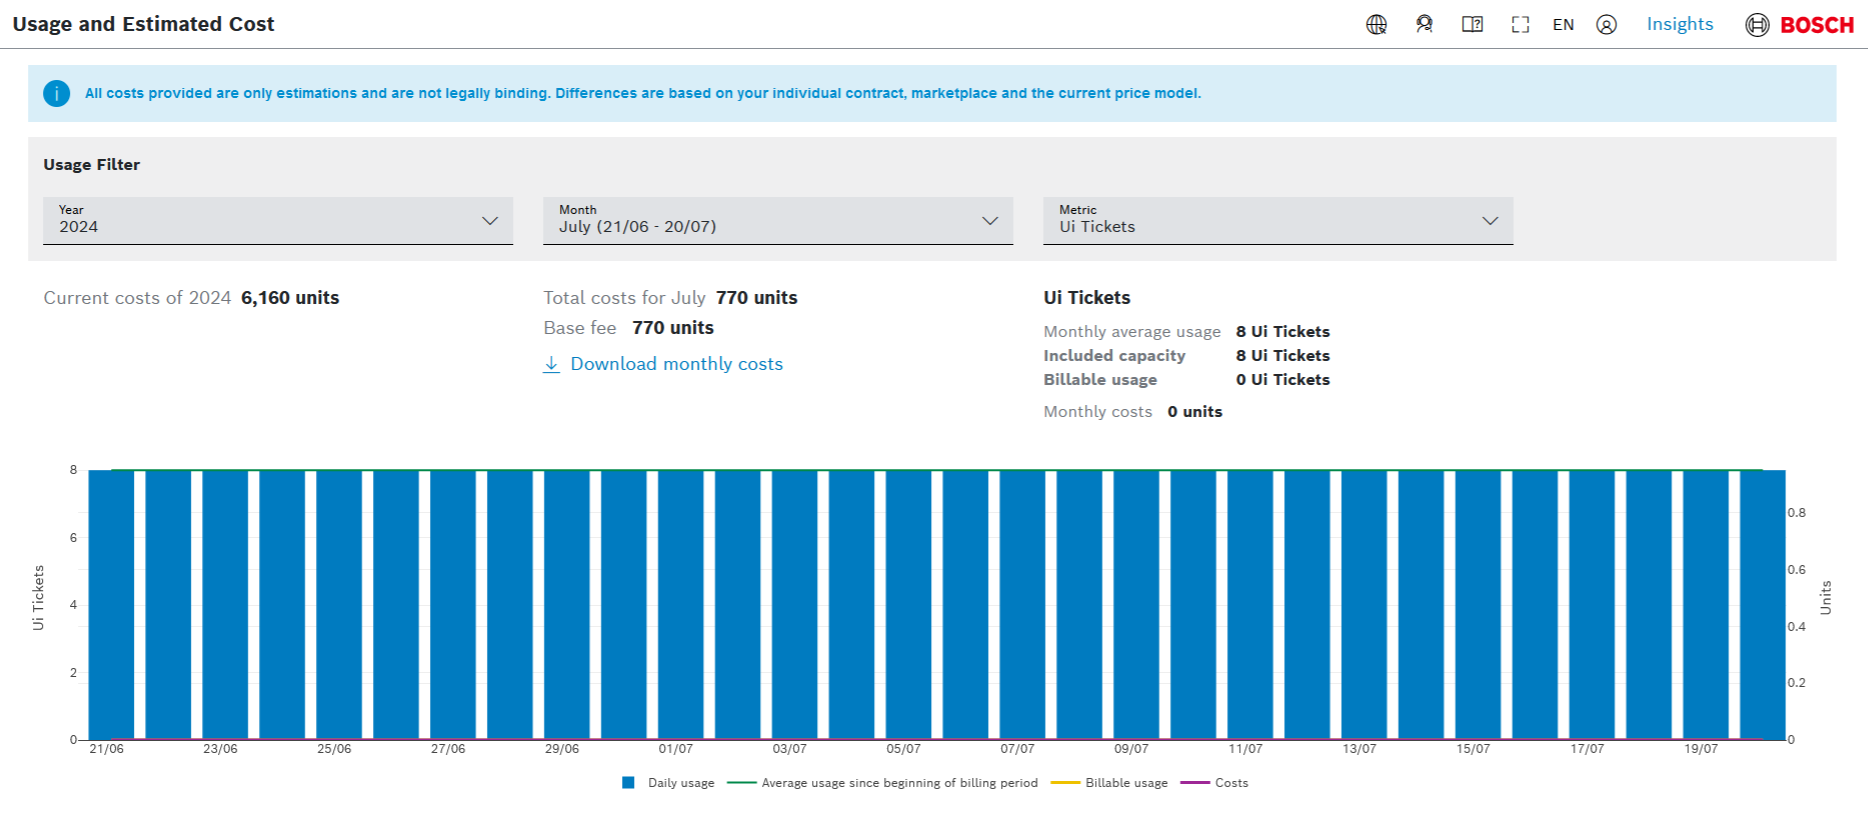Open the user profile icon
Viewport: 1868px width, 821px height.
tap(1606, 25)
